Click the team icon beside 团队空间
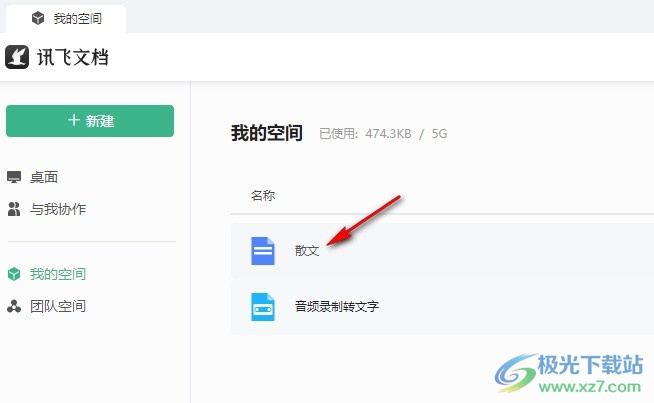 point(14,306)
